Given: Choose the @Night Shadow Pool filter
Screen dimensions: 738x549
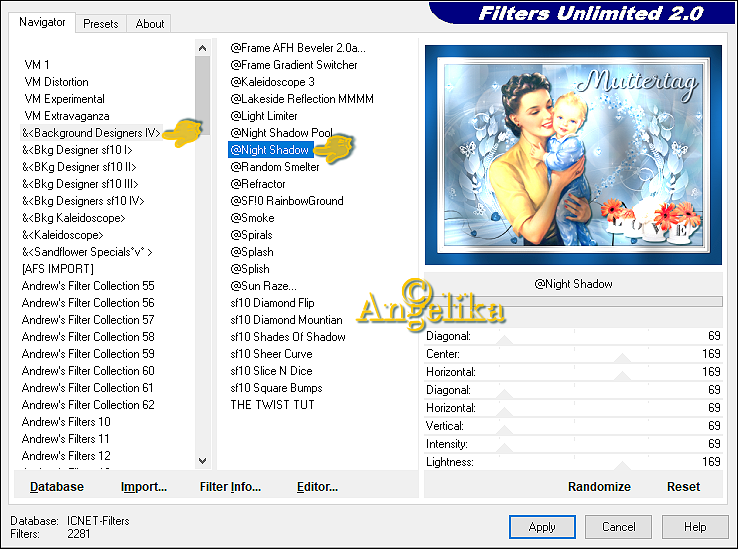Looking at the screenshot, I should 281,133.
